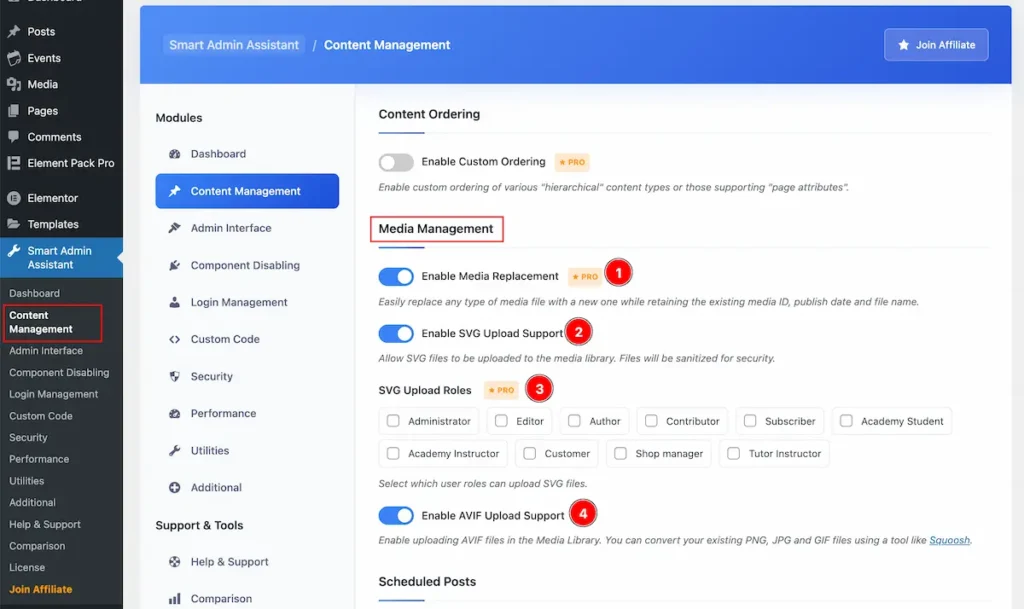The width and height of the screenshot is (1024, 609).
Task: Open Custom Code in WordPress submenu
Action: coord(40,416)
